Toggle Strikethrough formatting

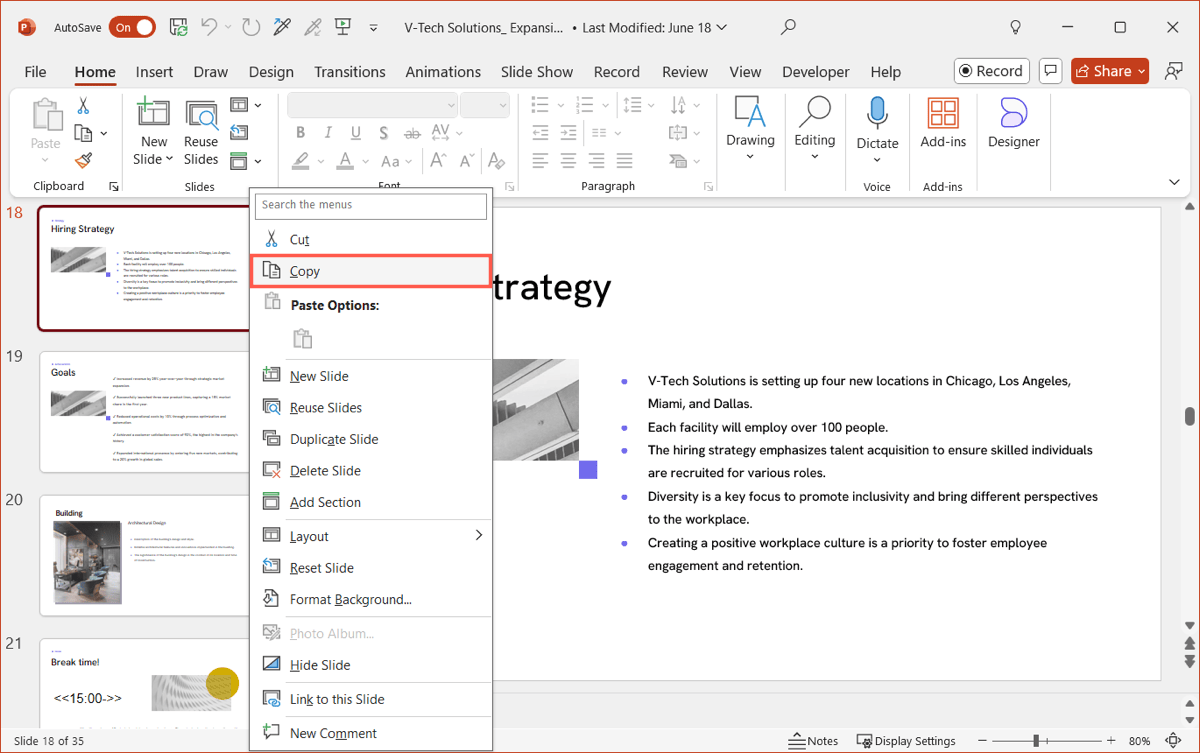coord(411,132)
